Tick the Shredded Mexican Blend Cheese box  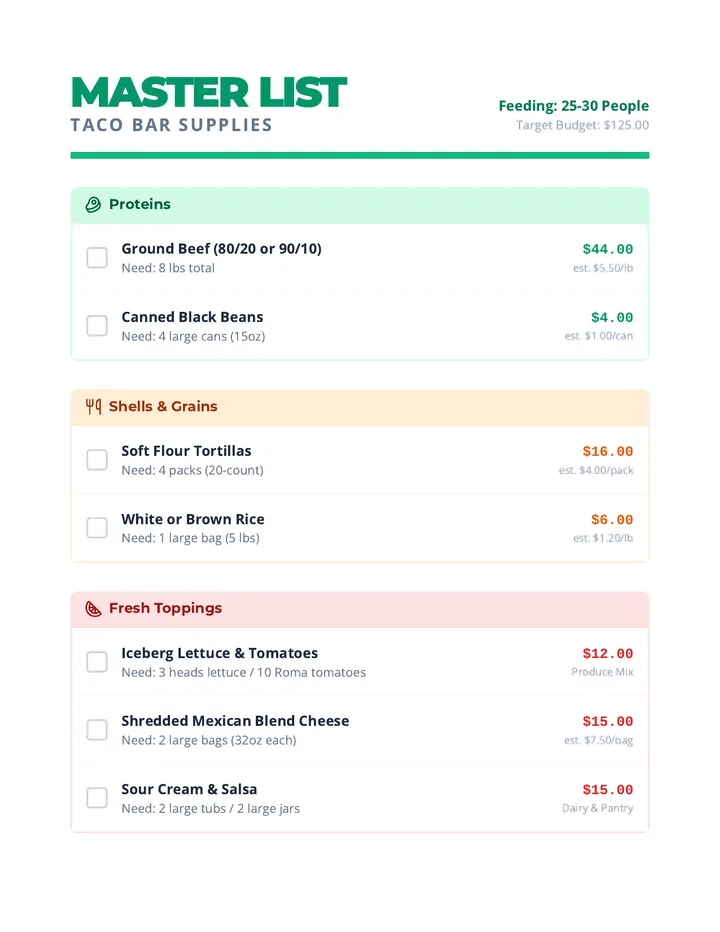point(97,730)
